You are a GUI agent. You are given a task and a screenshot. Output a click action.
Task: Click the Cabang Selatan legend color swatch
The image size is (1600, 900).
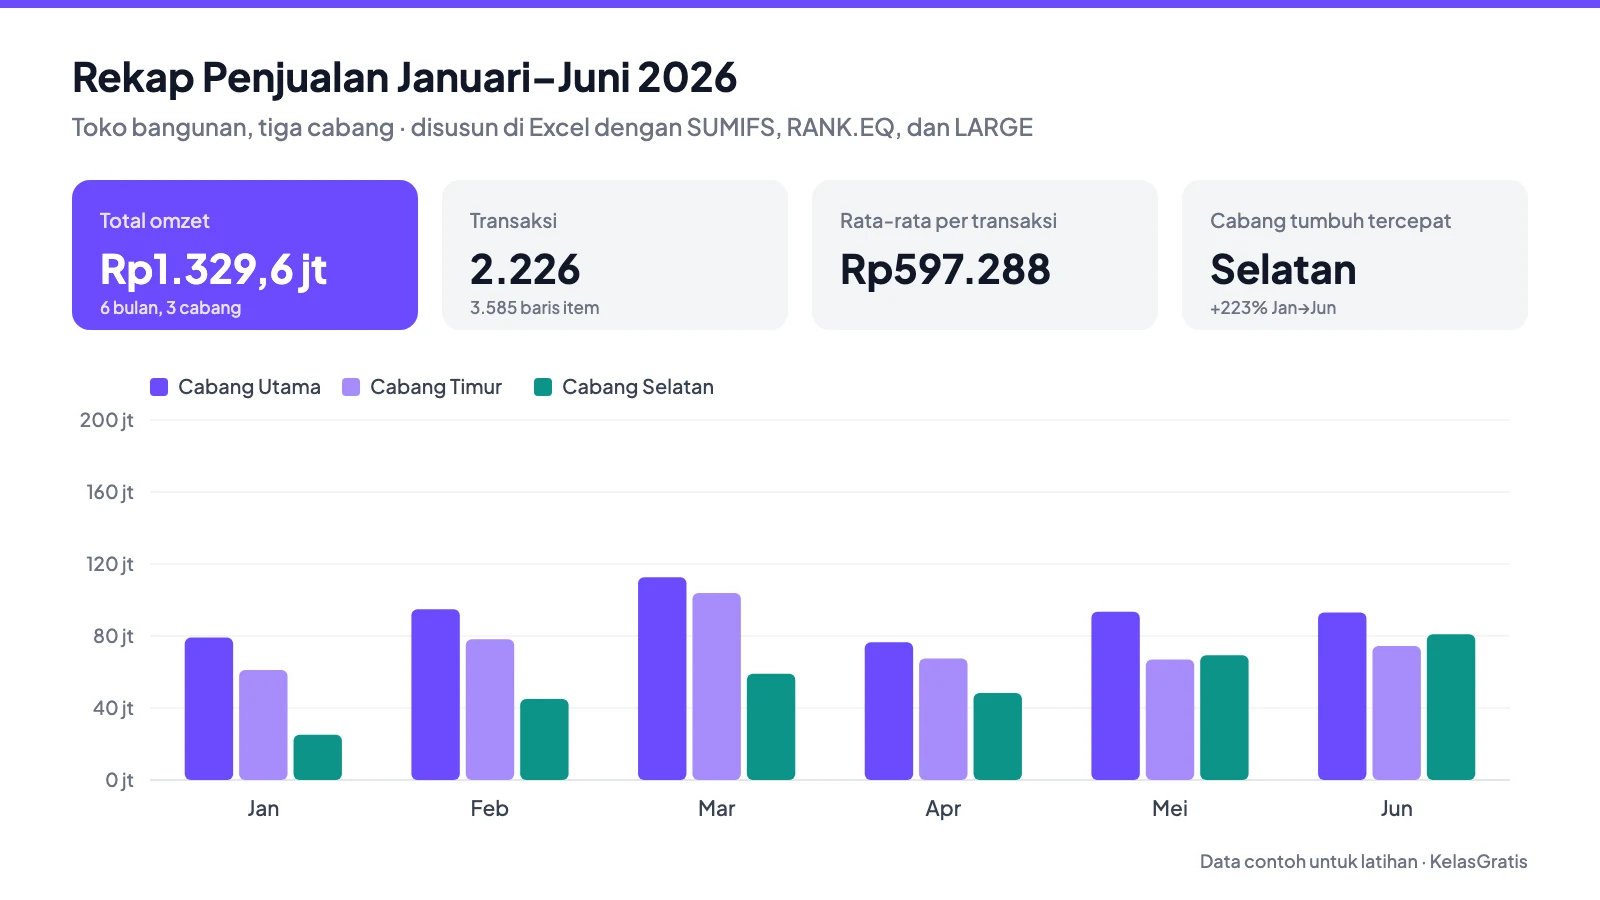click(x=543, y=387)
